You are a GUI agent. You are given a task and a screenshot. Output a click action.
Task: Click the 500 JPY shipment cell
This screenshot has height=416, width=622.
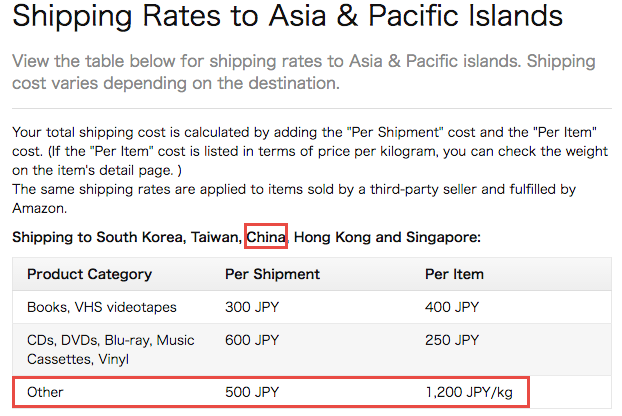point(252,392)
